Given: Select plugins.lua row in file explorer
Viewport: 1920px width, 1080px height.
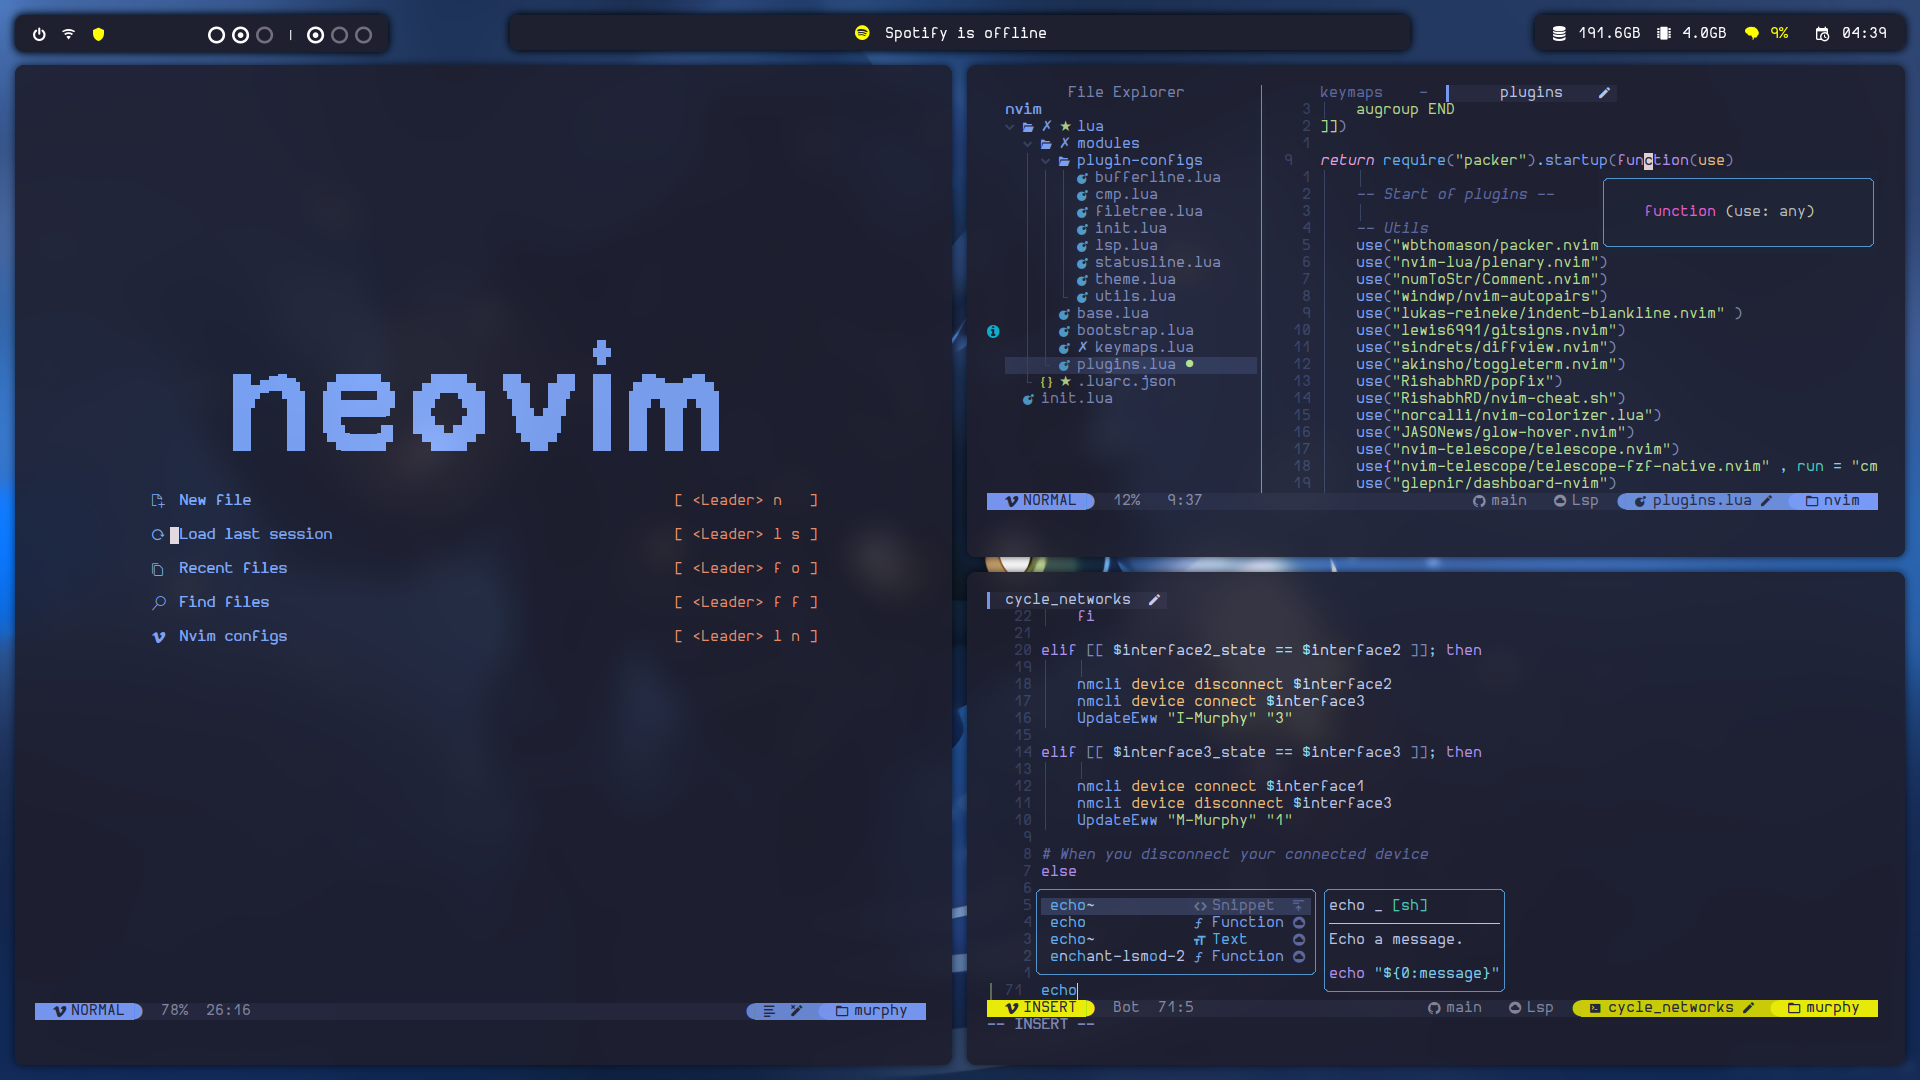Looking at the screenshot, I should [1130, 364].
